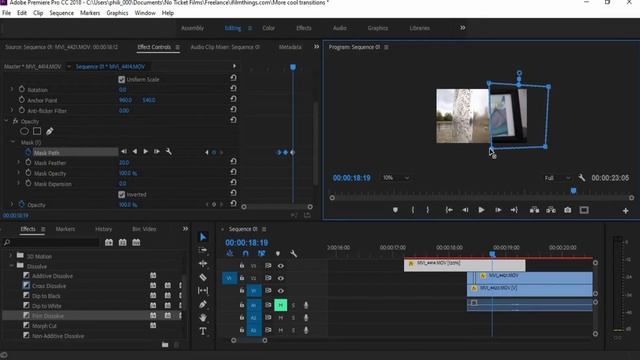Reset Anchor Point parameter
Image resolution: width=640 pixels, height=360 pixels.
pos(233,99)
